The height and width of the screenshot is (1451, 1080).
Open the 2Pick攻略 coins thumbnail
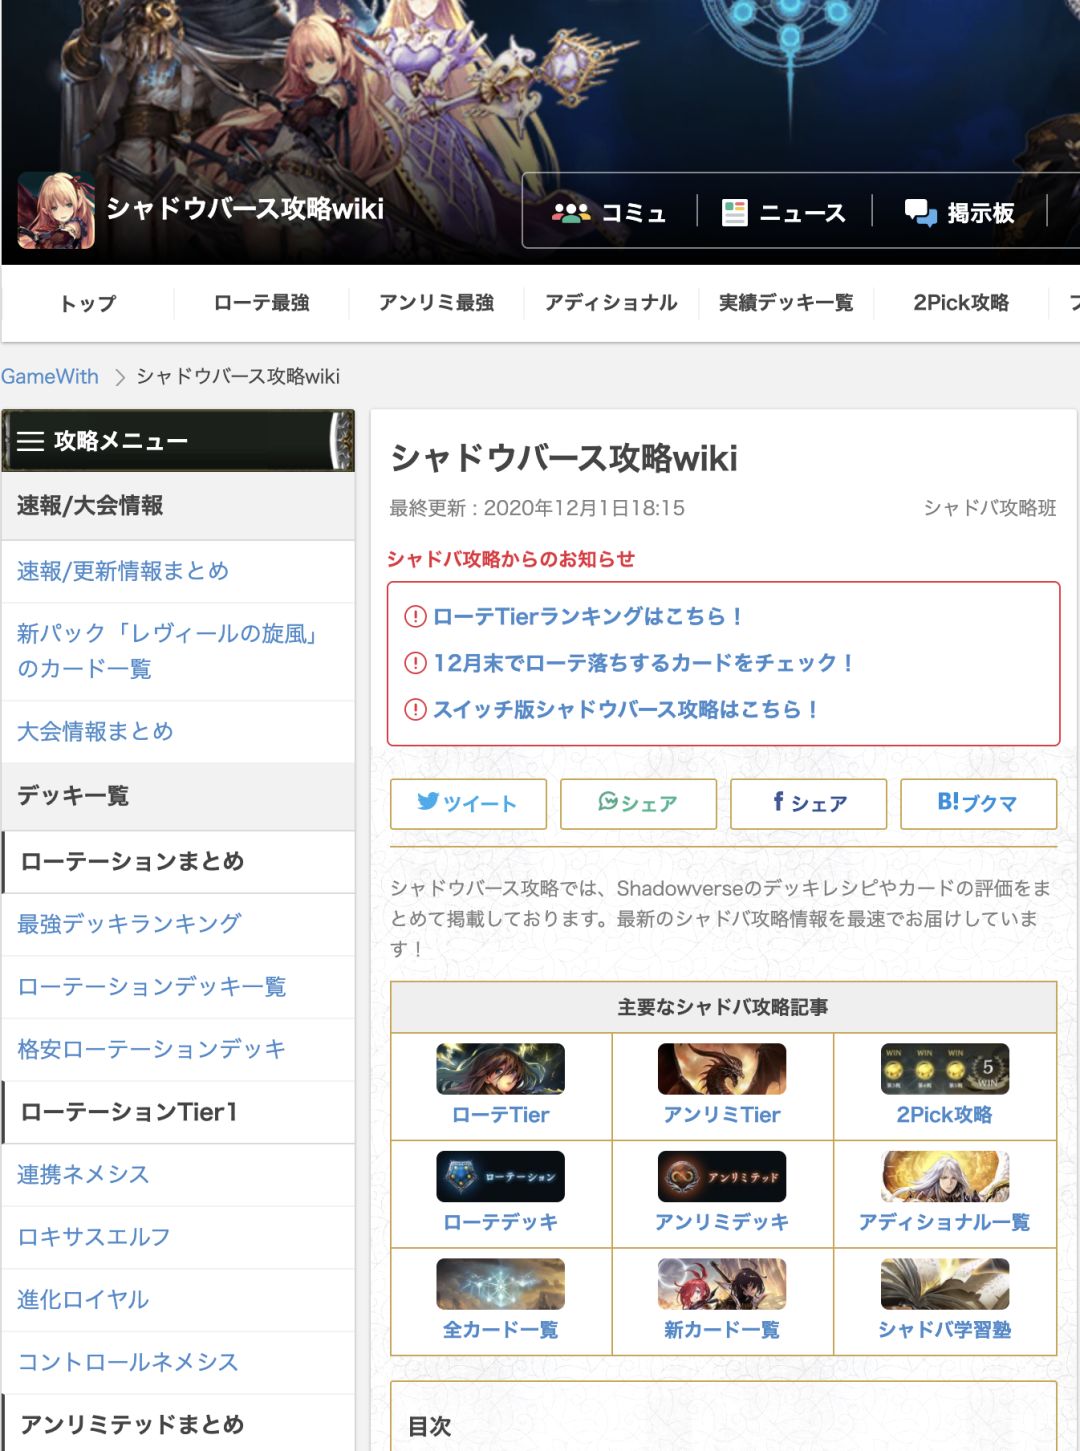coord(945,1069)
